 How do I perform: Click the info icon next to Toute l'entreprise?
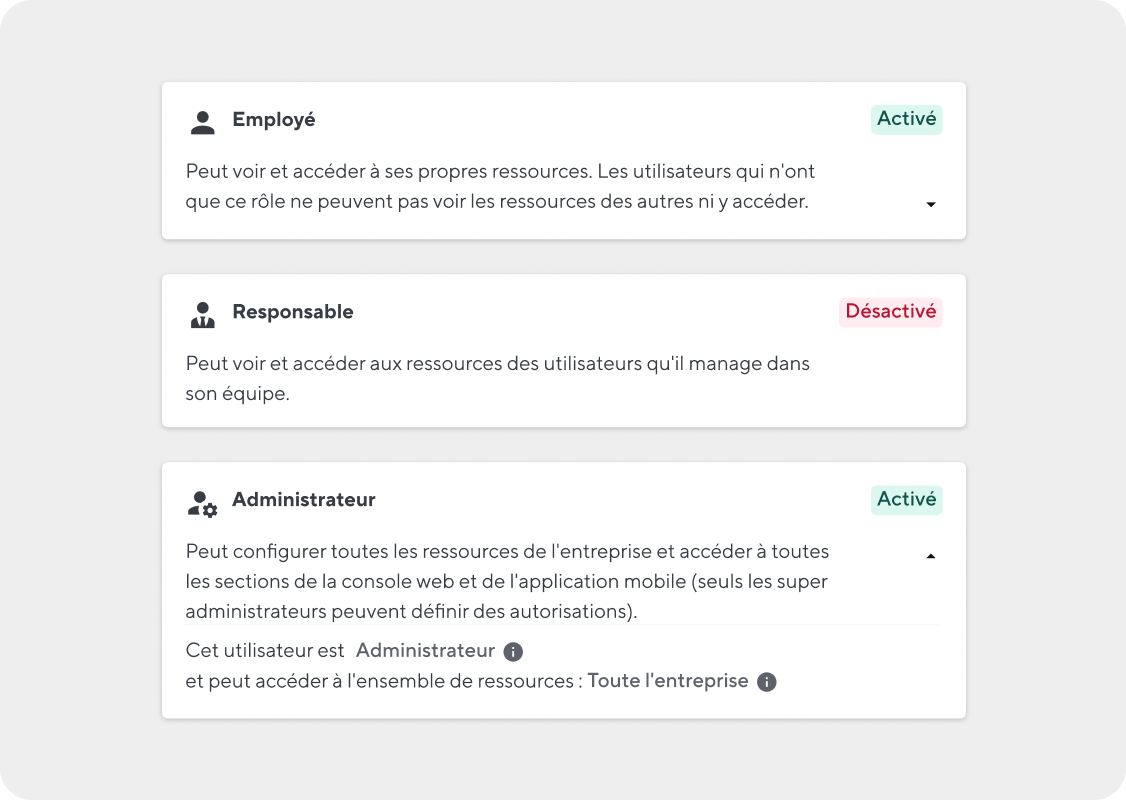[766, 682]
